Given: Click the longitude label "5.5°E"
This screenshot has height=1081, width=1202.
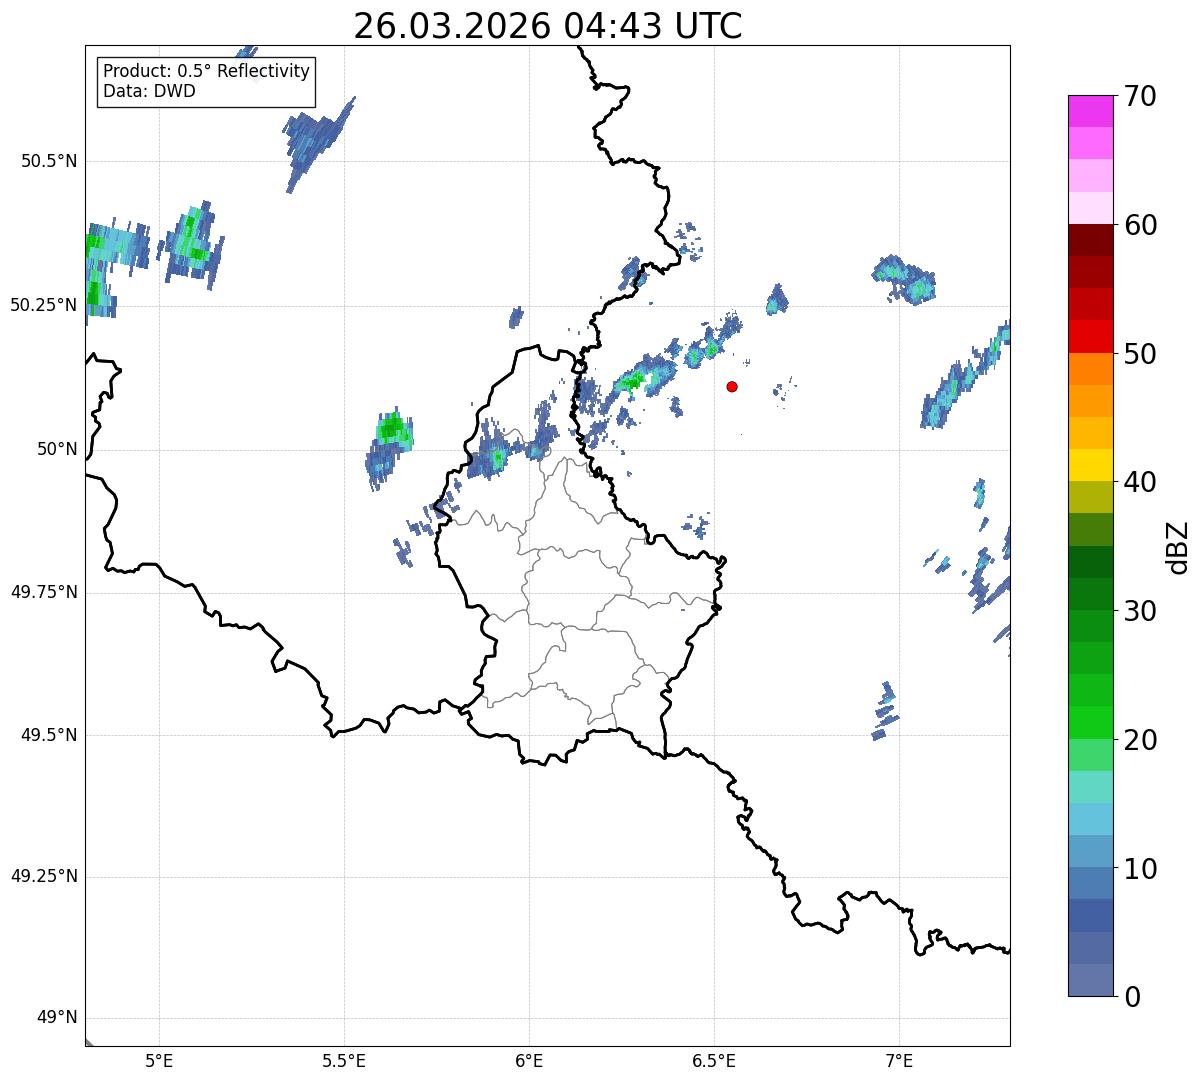Looking at the screenshot, I should click(x=344, y=1060).
